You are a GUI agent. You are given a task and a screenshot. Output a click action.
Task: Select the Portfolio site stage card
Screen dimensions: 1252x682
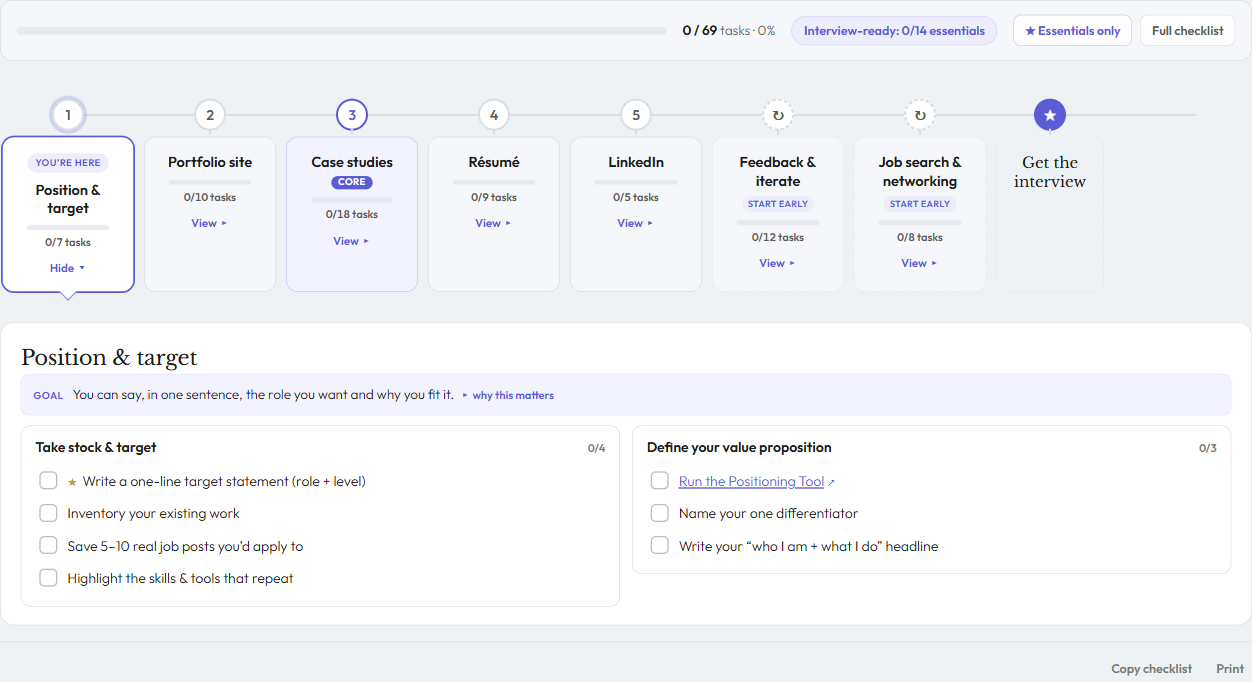tap(210, 214)
